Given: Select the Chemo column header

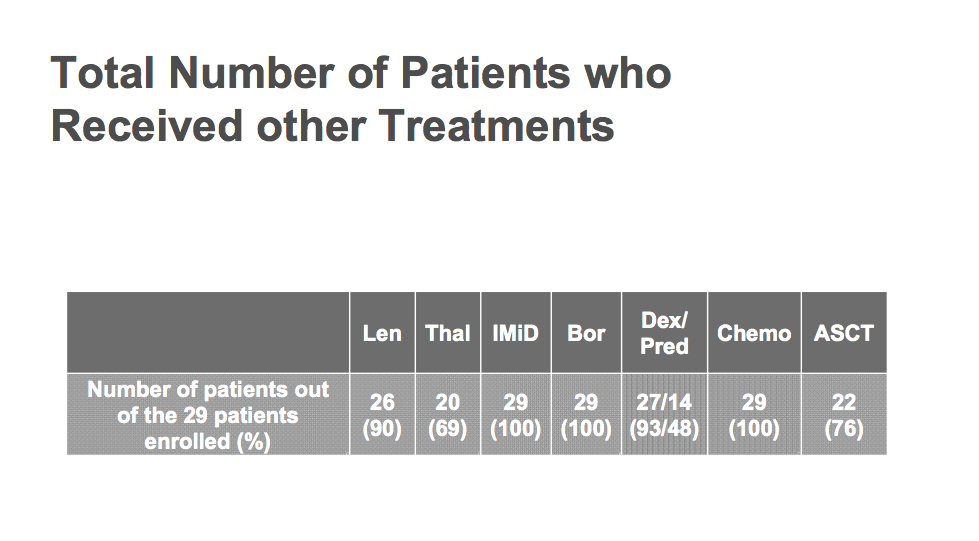Looking at the screenshot, I should (x=754, y=333).
